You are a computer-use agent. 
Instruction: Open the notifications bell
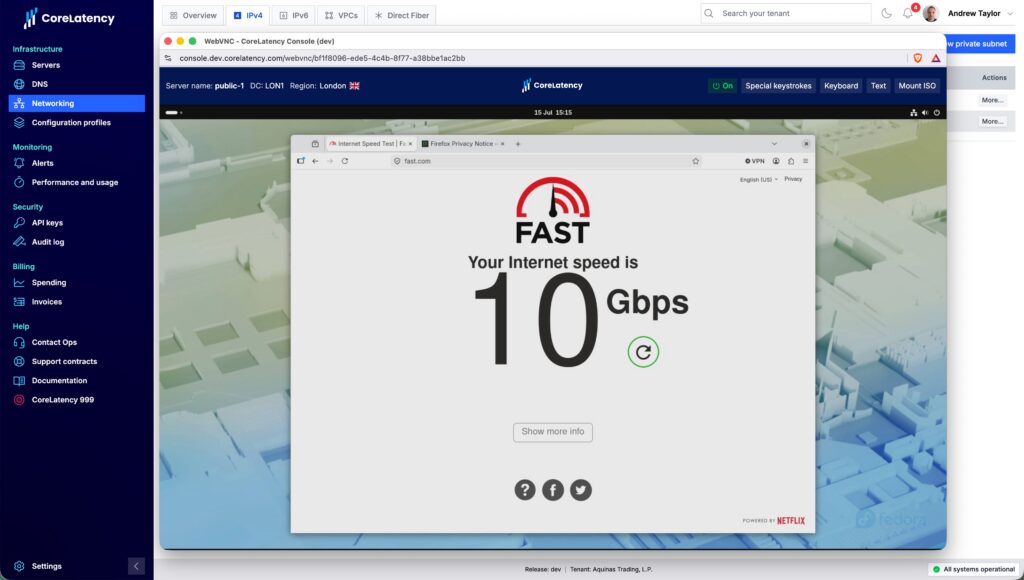point(908,13)
